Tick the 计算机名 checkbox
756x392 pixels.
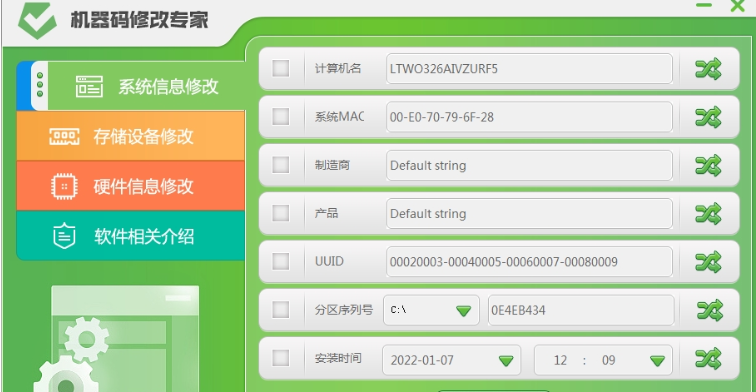[x=281, y=68]
